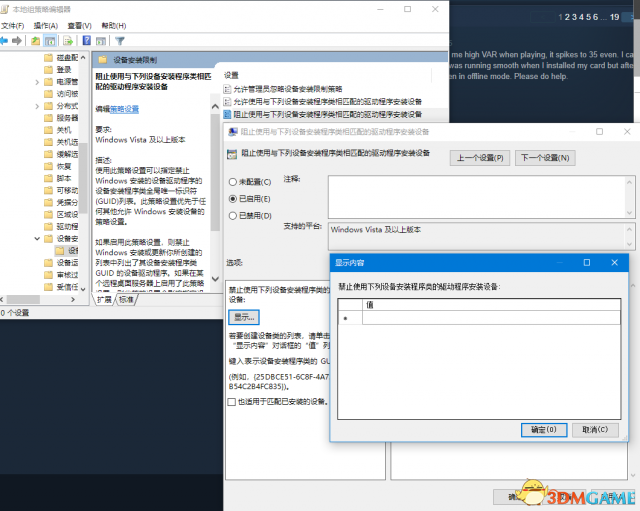Go to page 3 in background forum
The height and width of the screenshot is (511, 640).
(x=575, y=17)
